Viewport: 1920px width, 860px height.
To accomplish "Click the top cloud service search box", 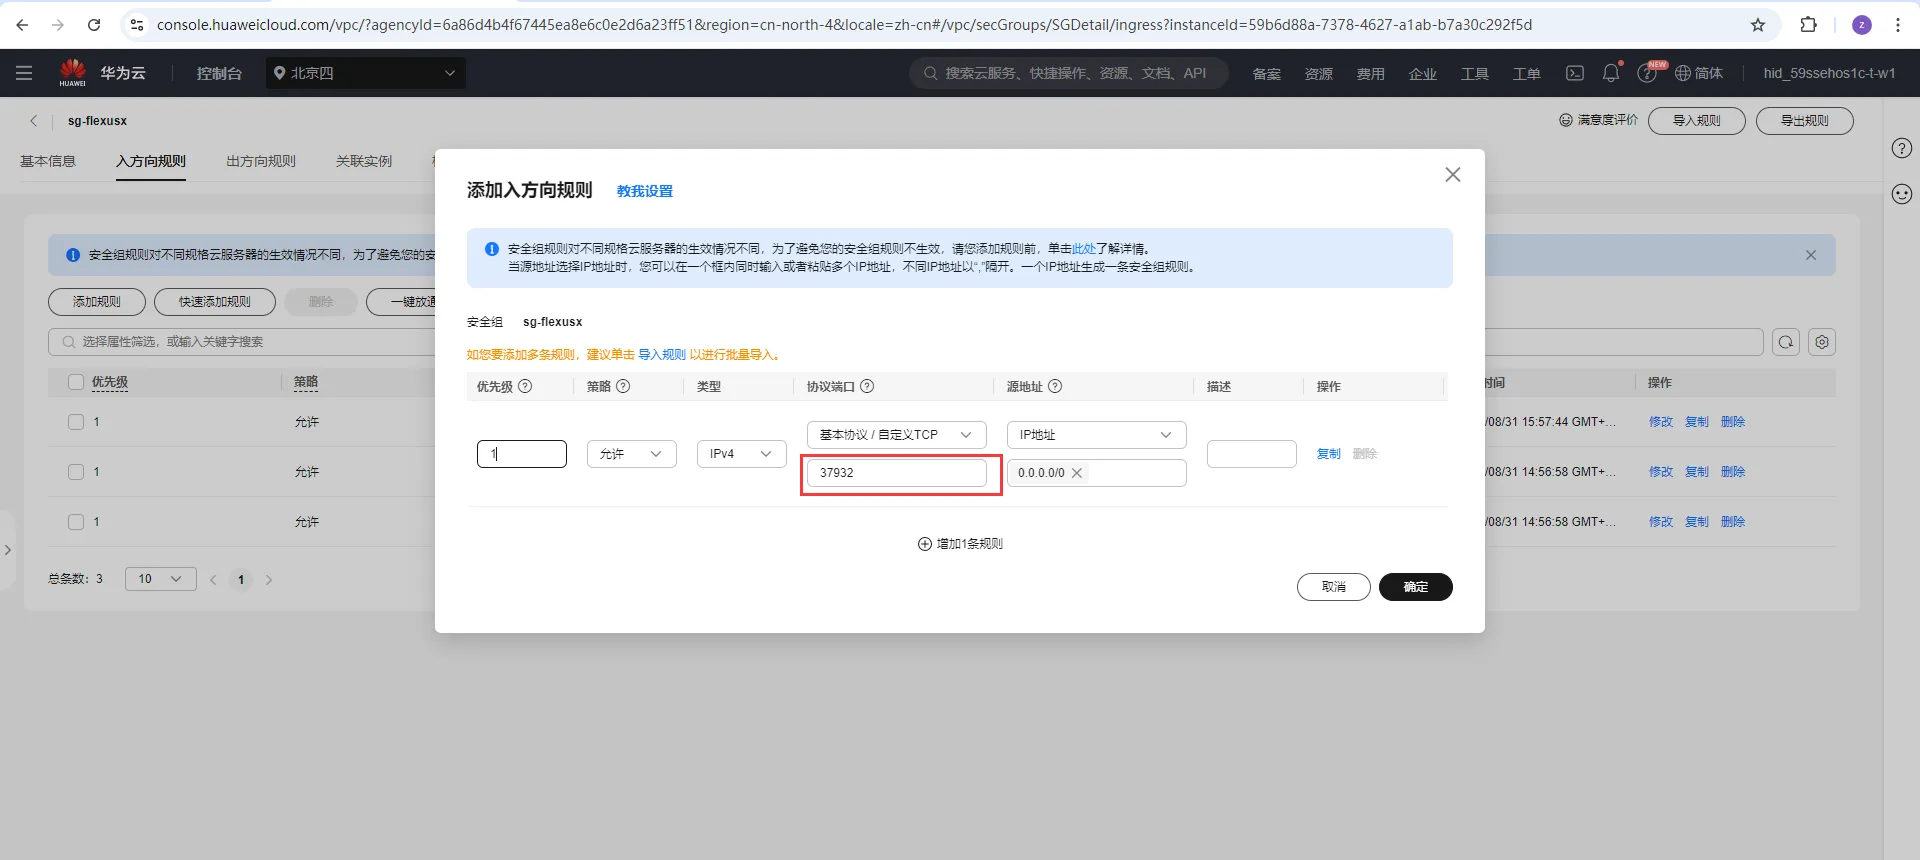I will (x=1069, y=73).
